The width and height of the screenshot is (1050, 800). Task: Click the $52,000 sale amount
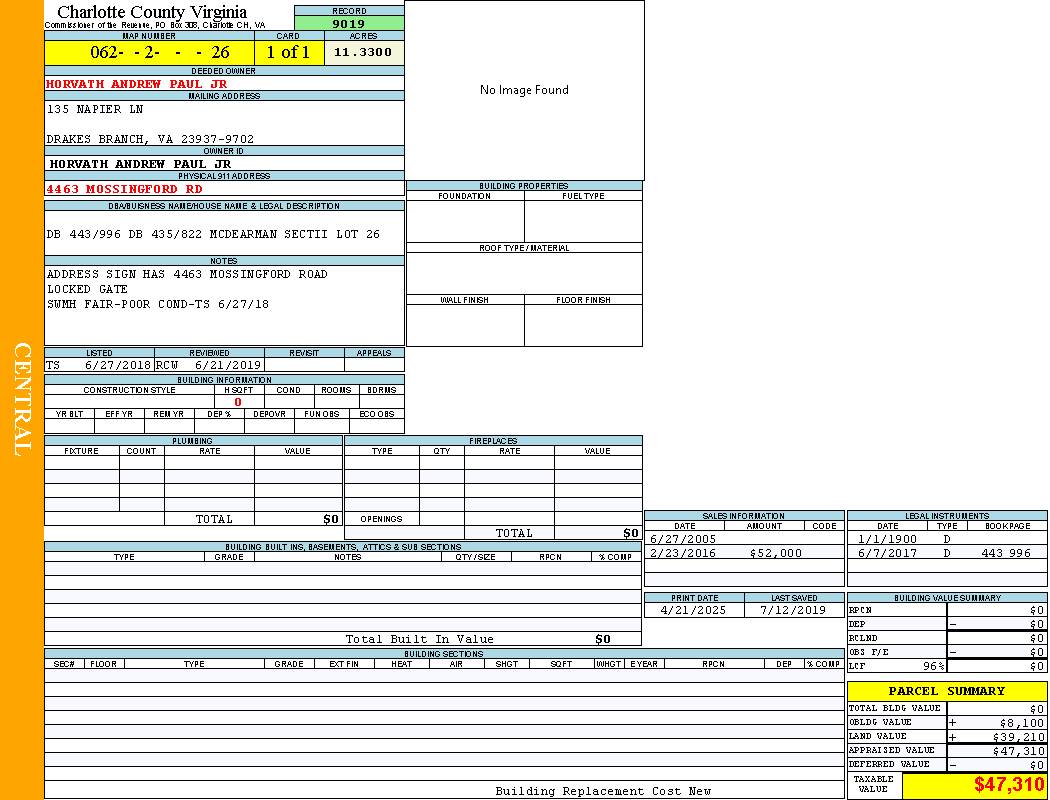coord(774,553)
